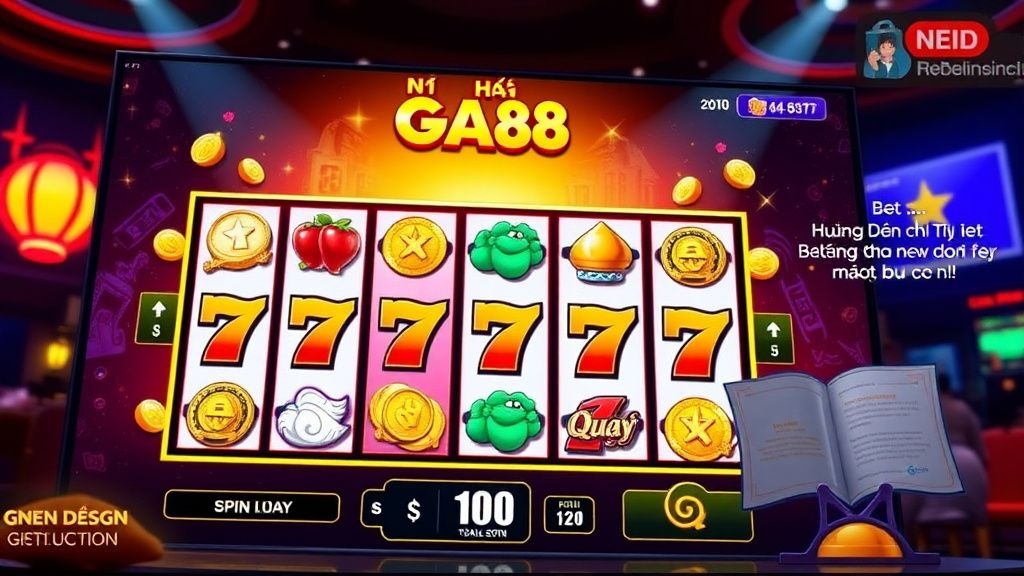This screenshot has height=576, width=1024.
Task: Click the dollar sign currency icon
Action: coord(413,510)
